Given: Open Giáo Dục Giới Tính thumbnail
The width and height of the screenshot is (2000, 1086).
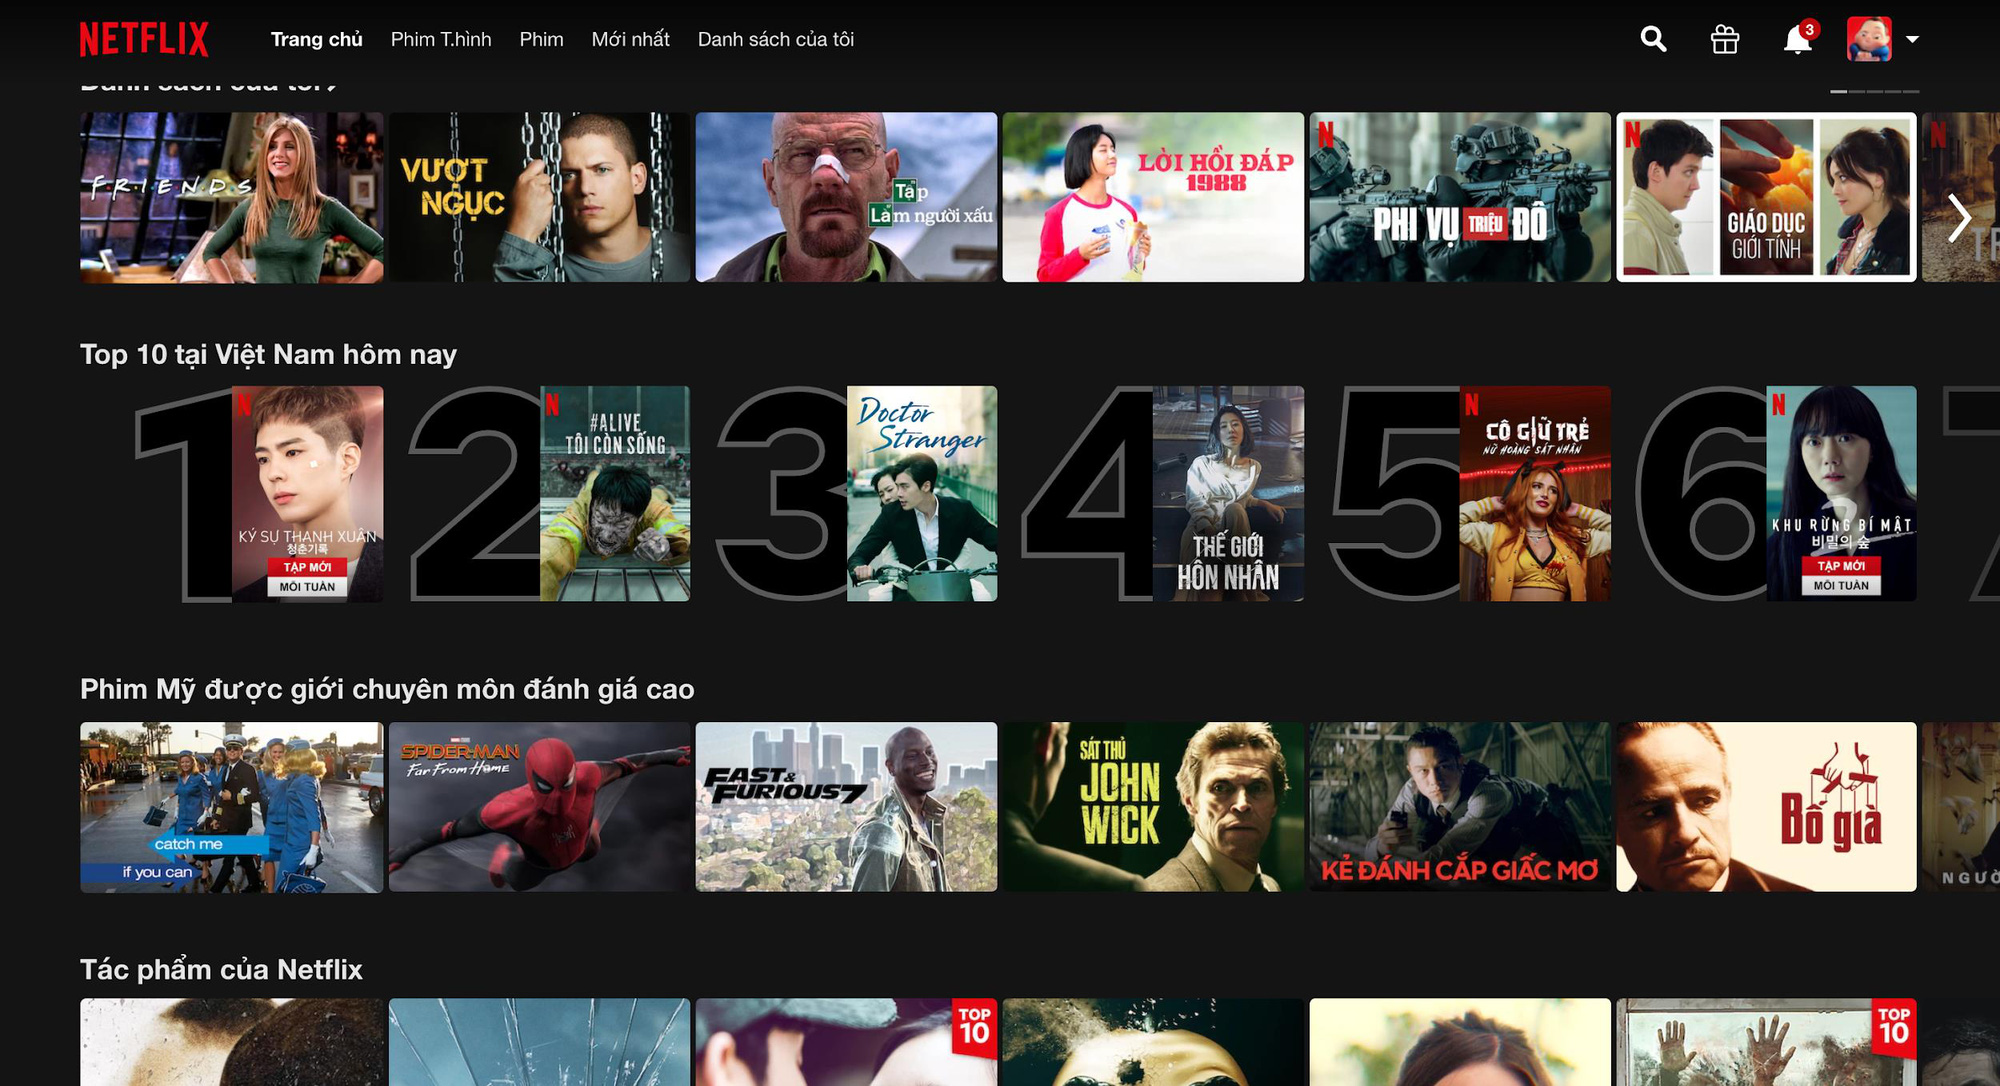Looking at the screenshot, I should pyautogui.click(x=1766, y=197).
